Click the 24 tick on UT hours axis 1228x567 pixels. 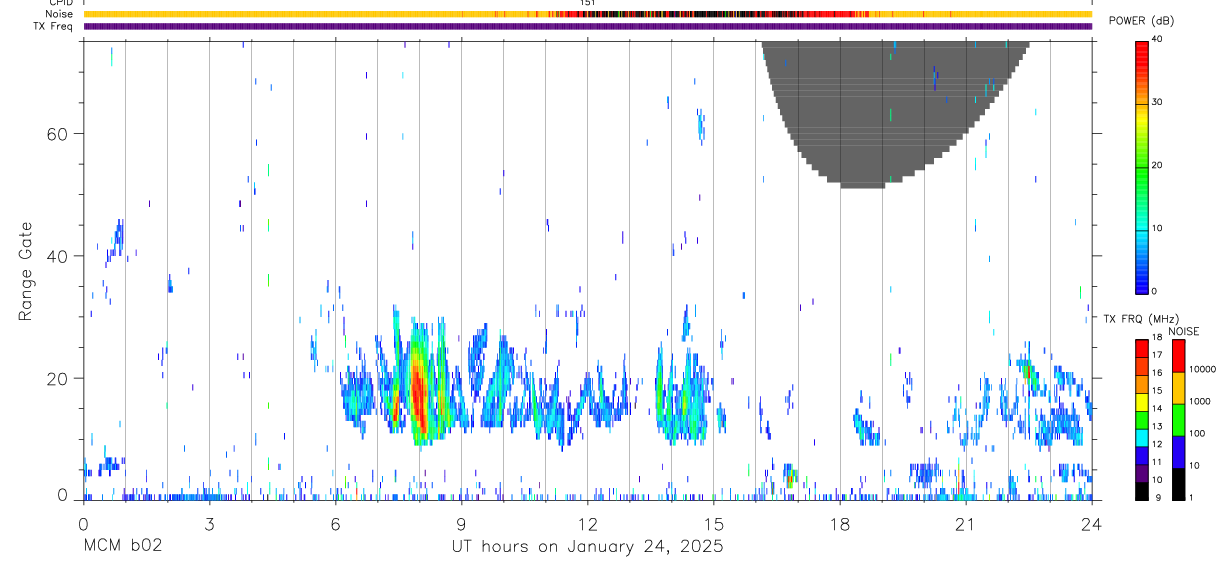1092,523
